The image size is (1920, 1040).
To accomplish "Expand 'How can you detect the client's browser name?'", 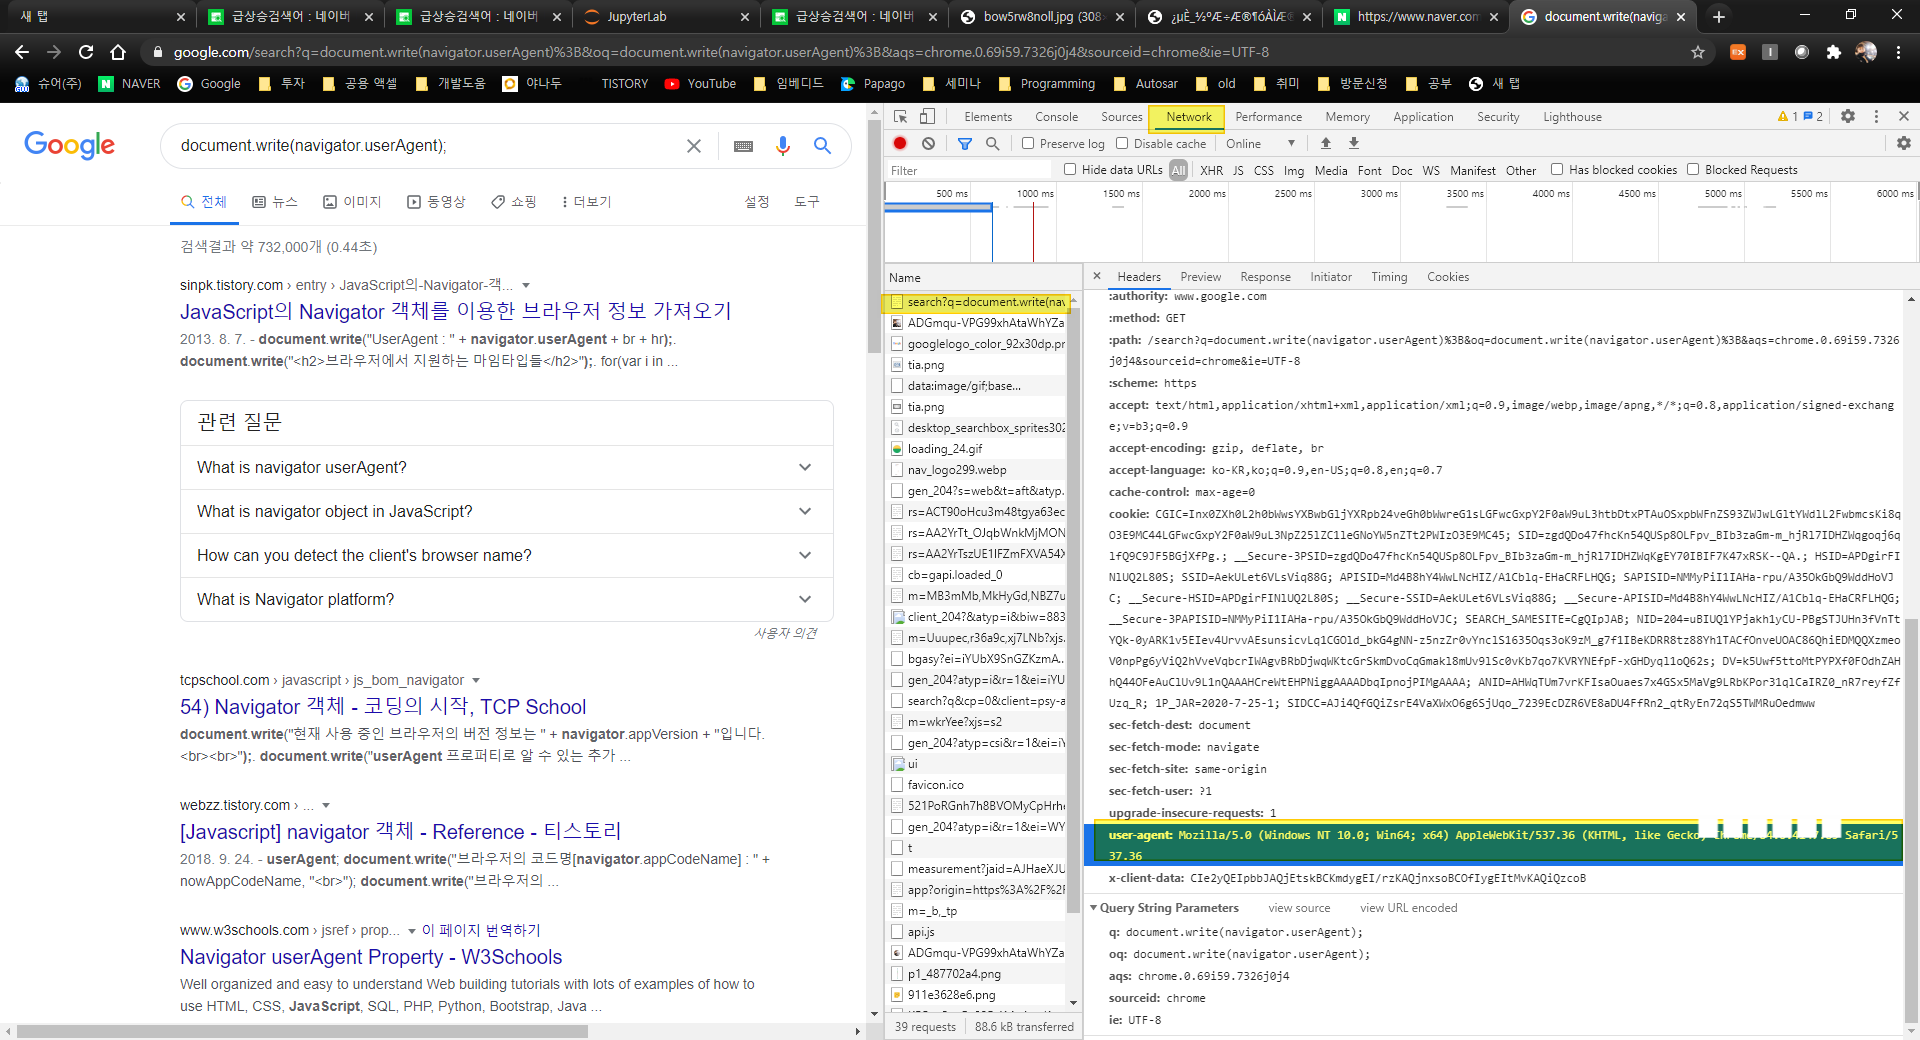I will [507, 556].
